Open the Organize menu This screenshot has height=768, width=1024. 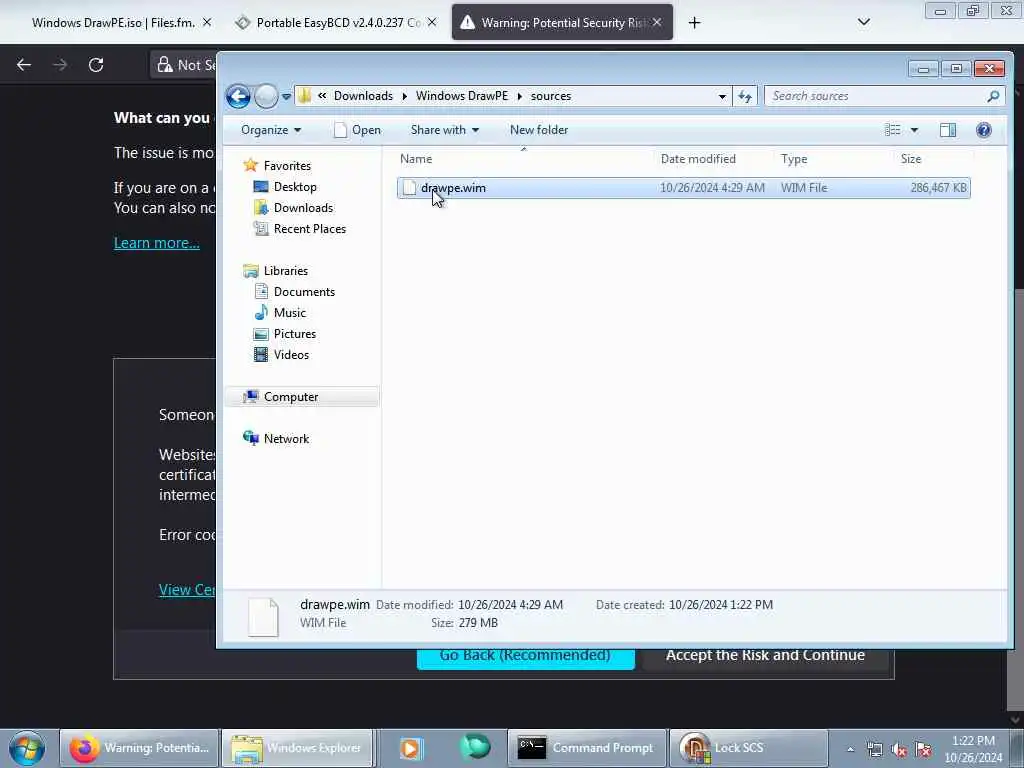point(270,130)
